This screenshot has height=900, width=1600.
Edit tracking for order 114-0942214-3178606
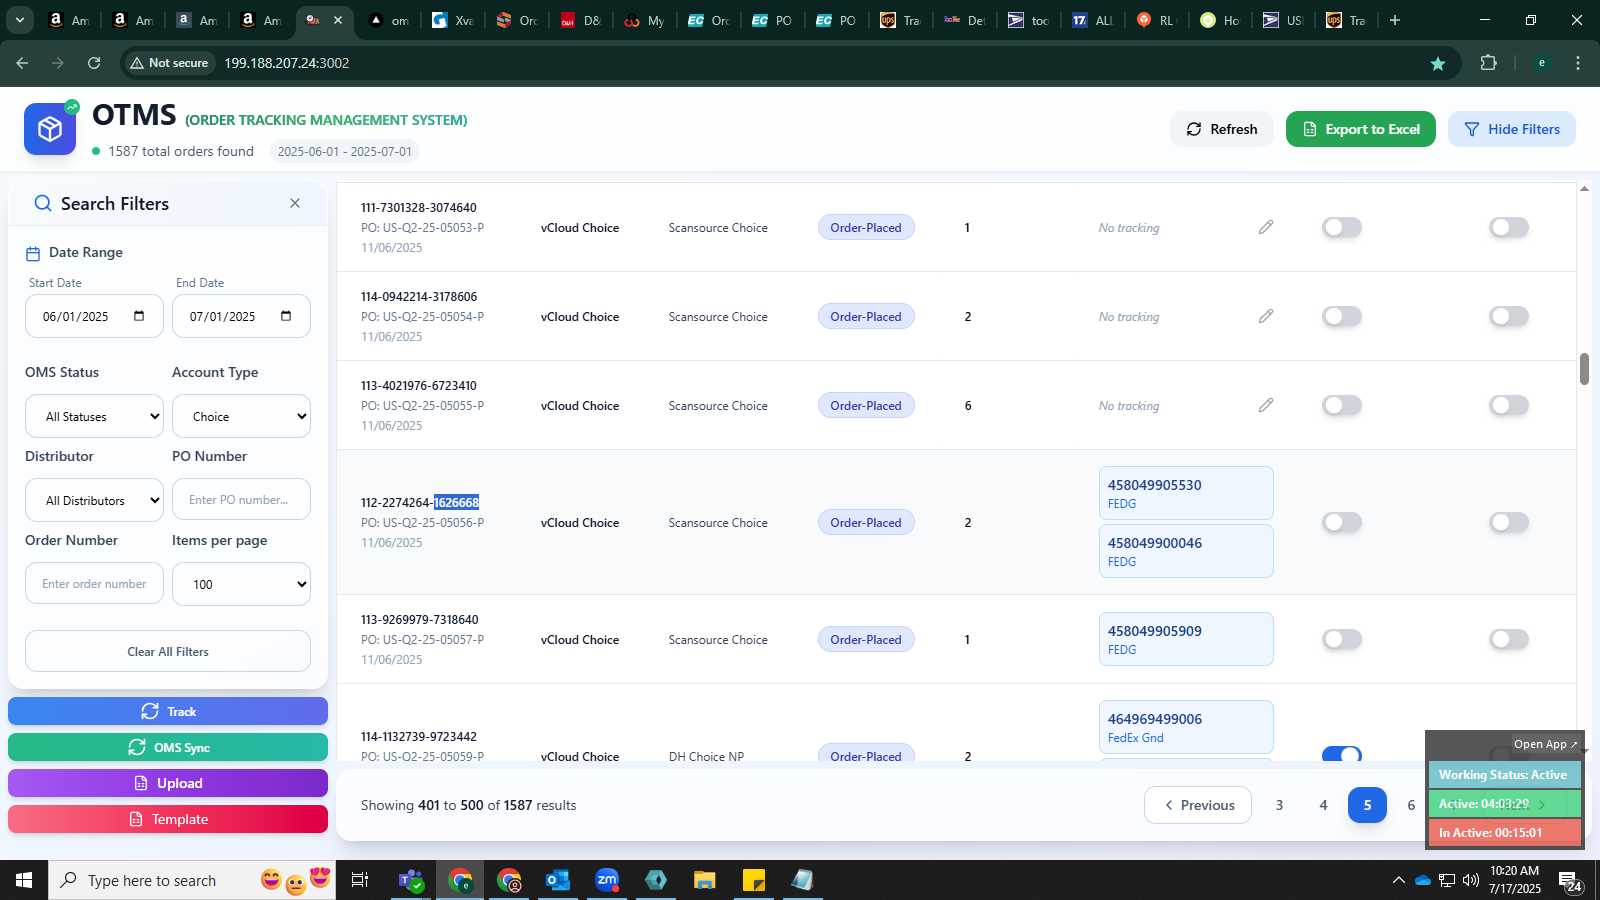click(x=1266, y=316)
